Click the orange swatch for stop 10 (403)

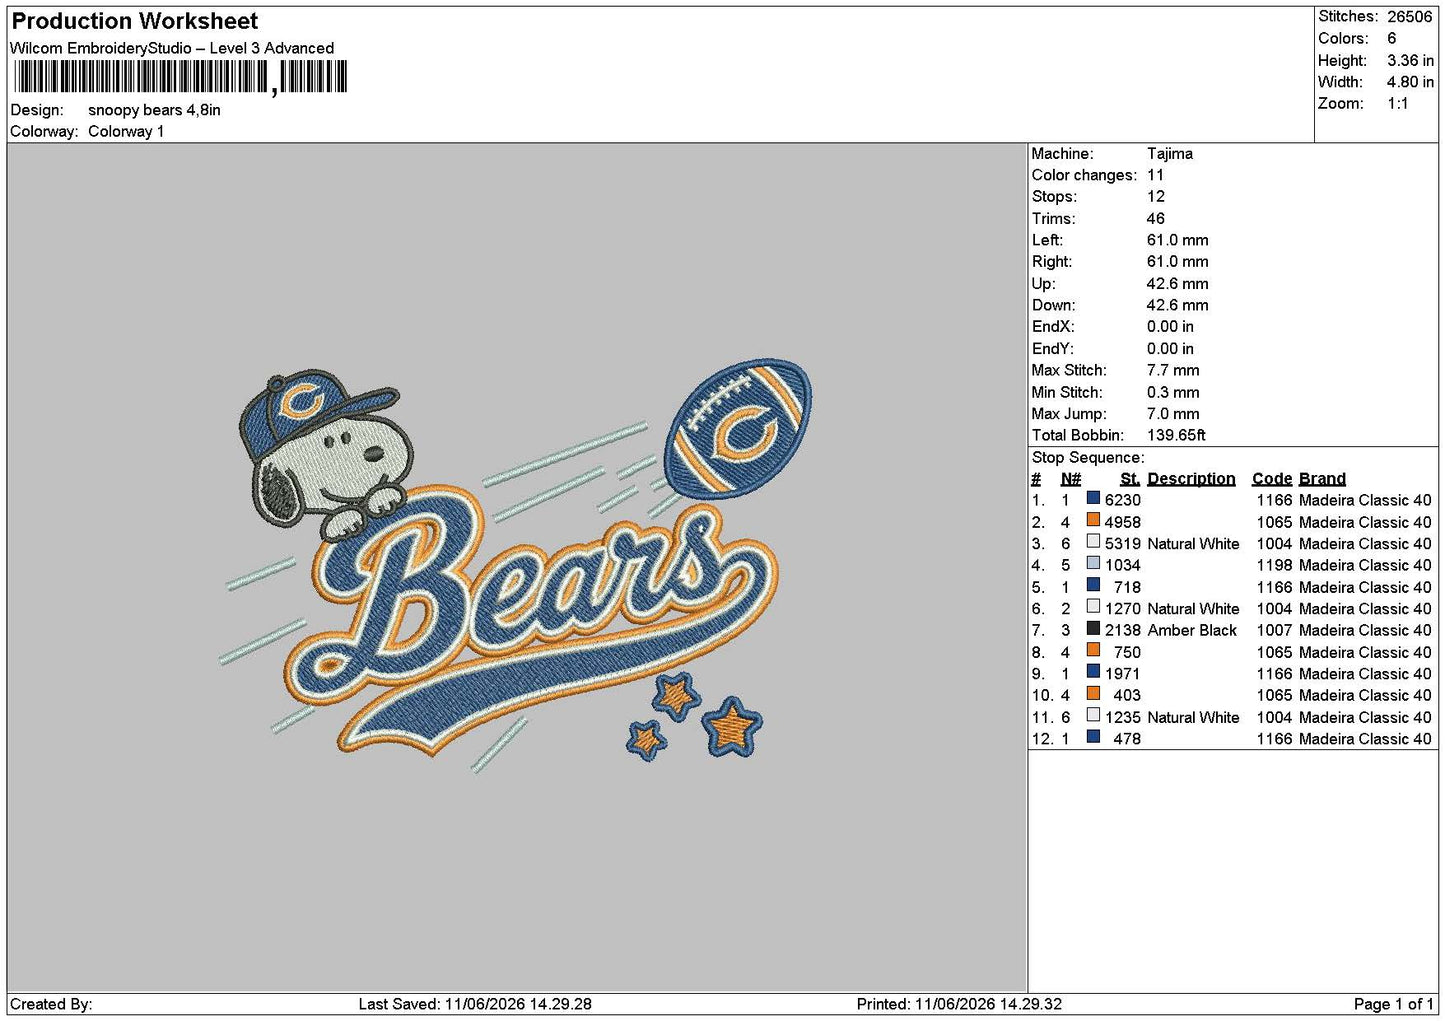(x=1093, y=693)
